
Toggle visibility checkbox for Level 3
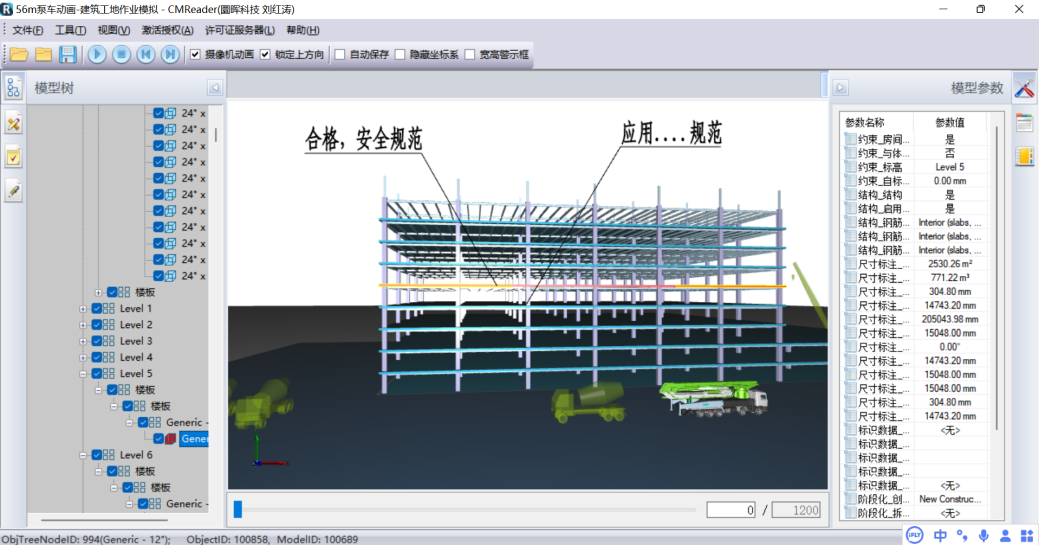97,341
